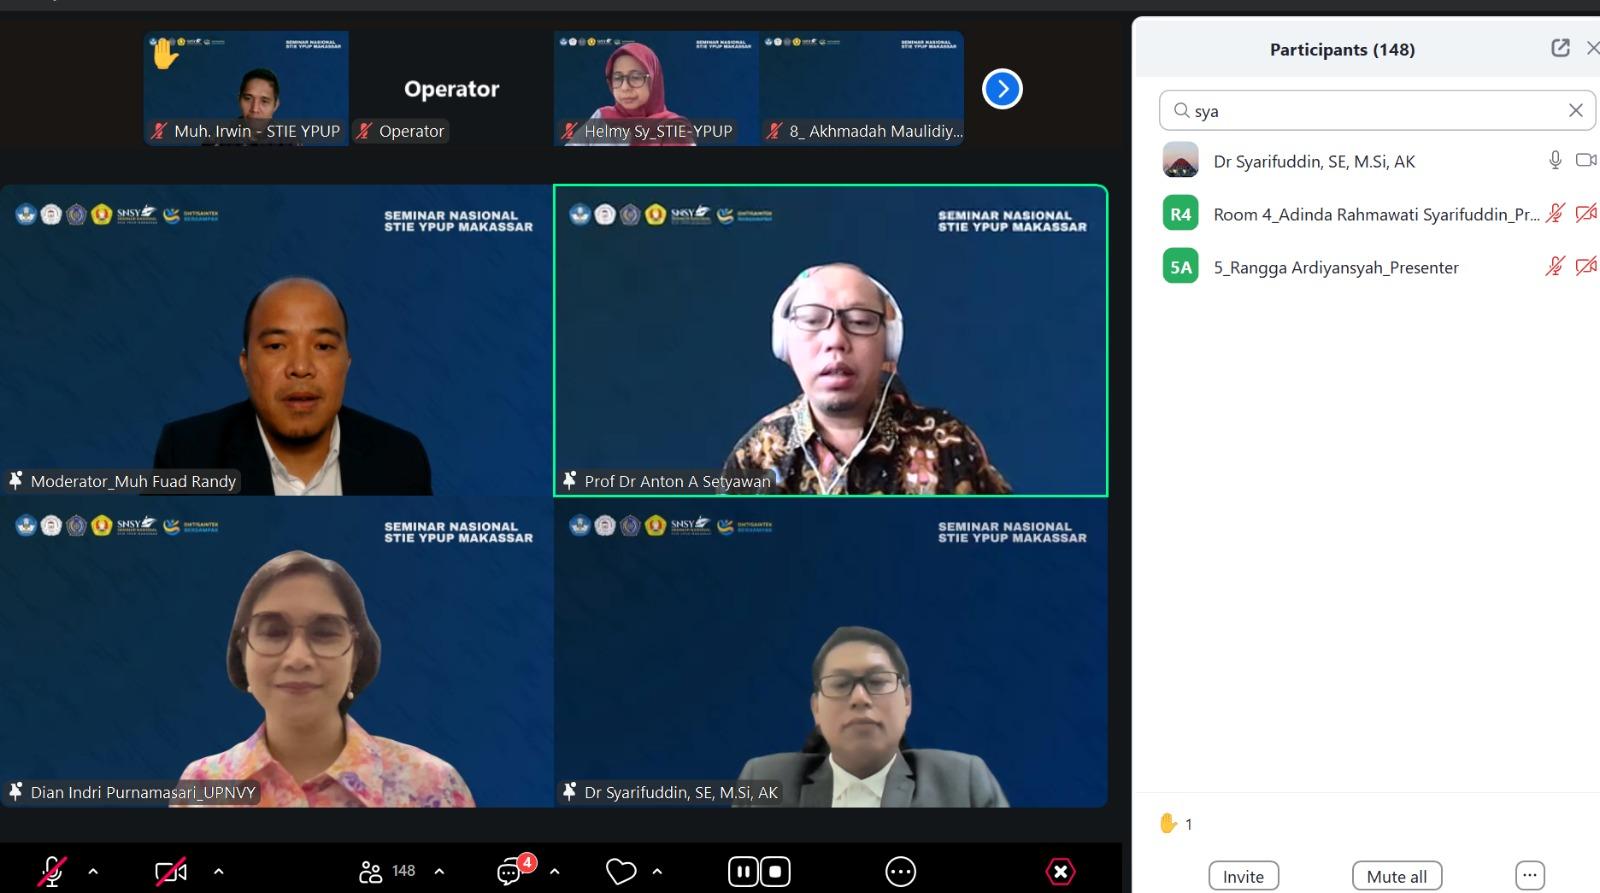
Task: Click the raised hand count indicator
Action: click(1175, 824)
